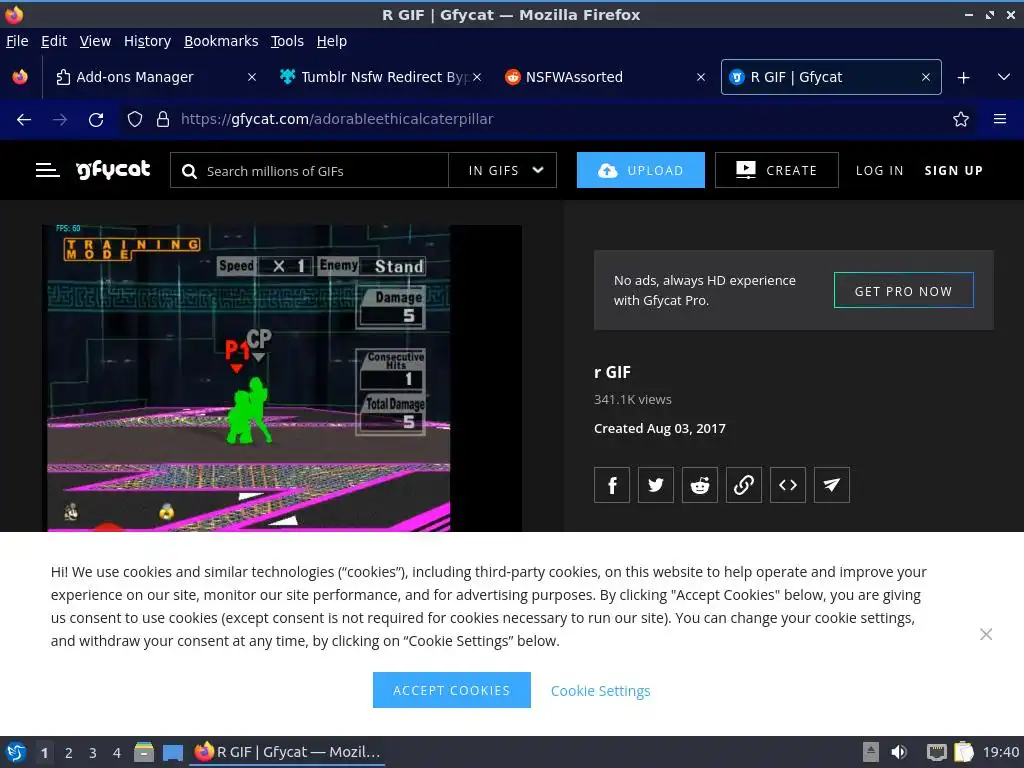Open the volume control in tray
Viewport: 1024px width, 768px height.
click(x=899, y=752)
